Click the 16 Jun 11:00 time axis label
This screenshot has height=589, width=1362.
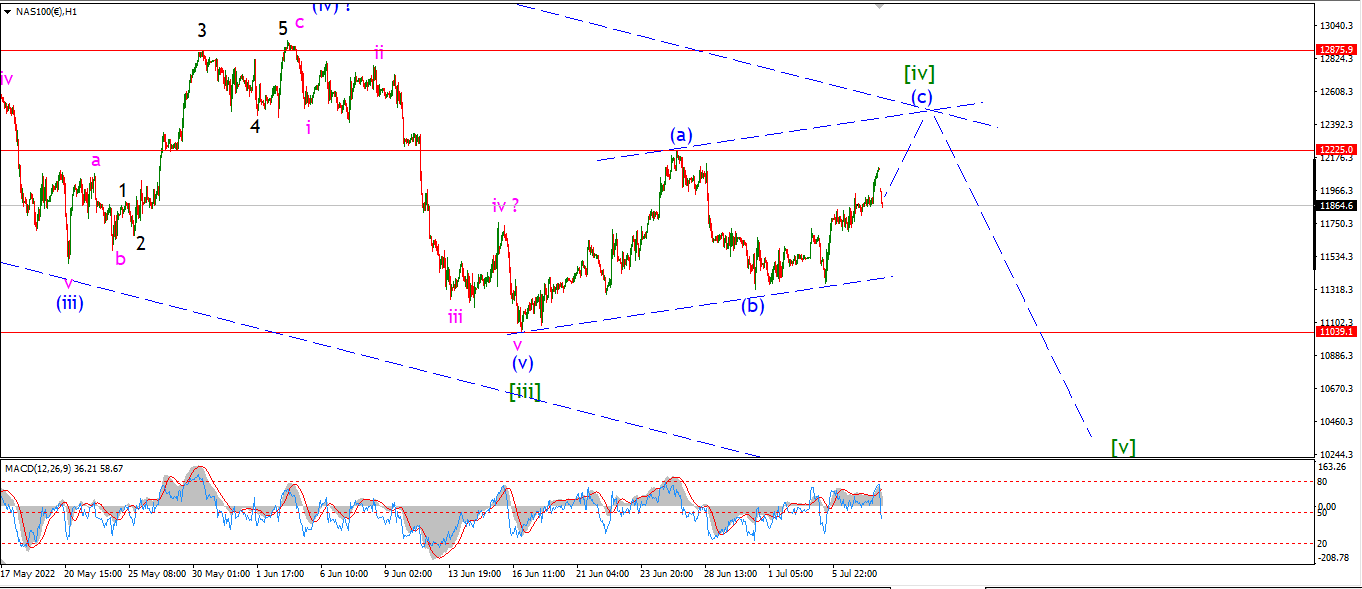[x=539, y=574]
